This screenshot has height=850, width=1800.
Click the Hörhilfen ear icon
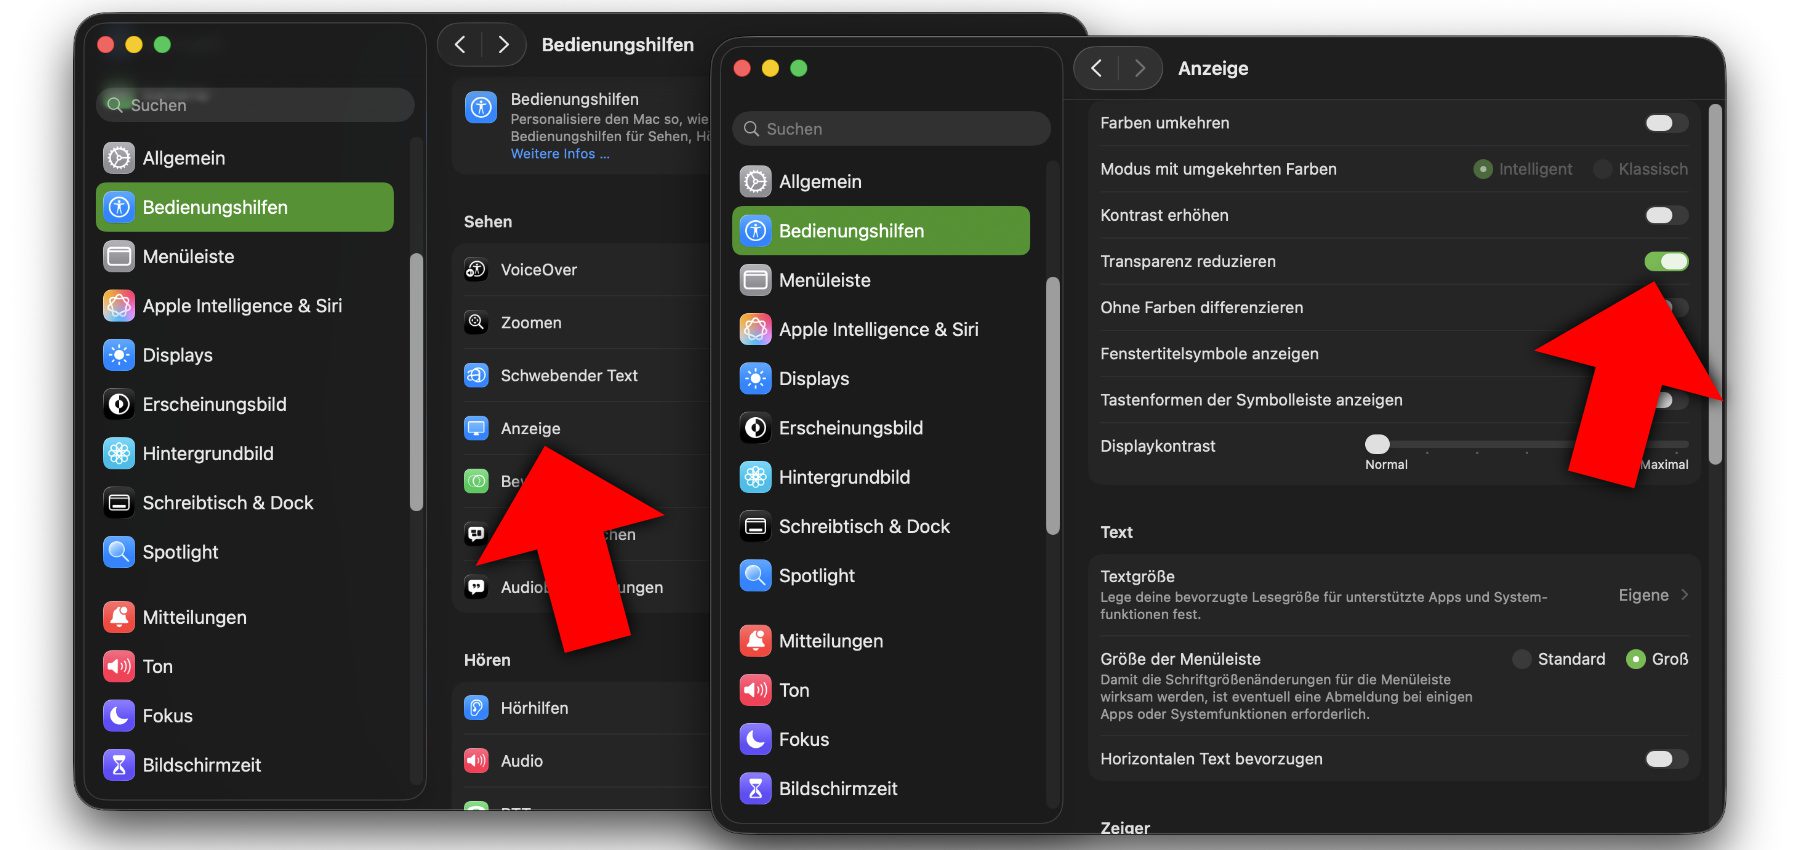(x=476, y=708)
